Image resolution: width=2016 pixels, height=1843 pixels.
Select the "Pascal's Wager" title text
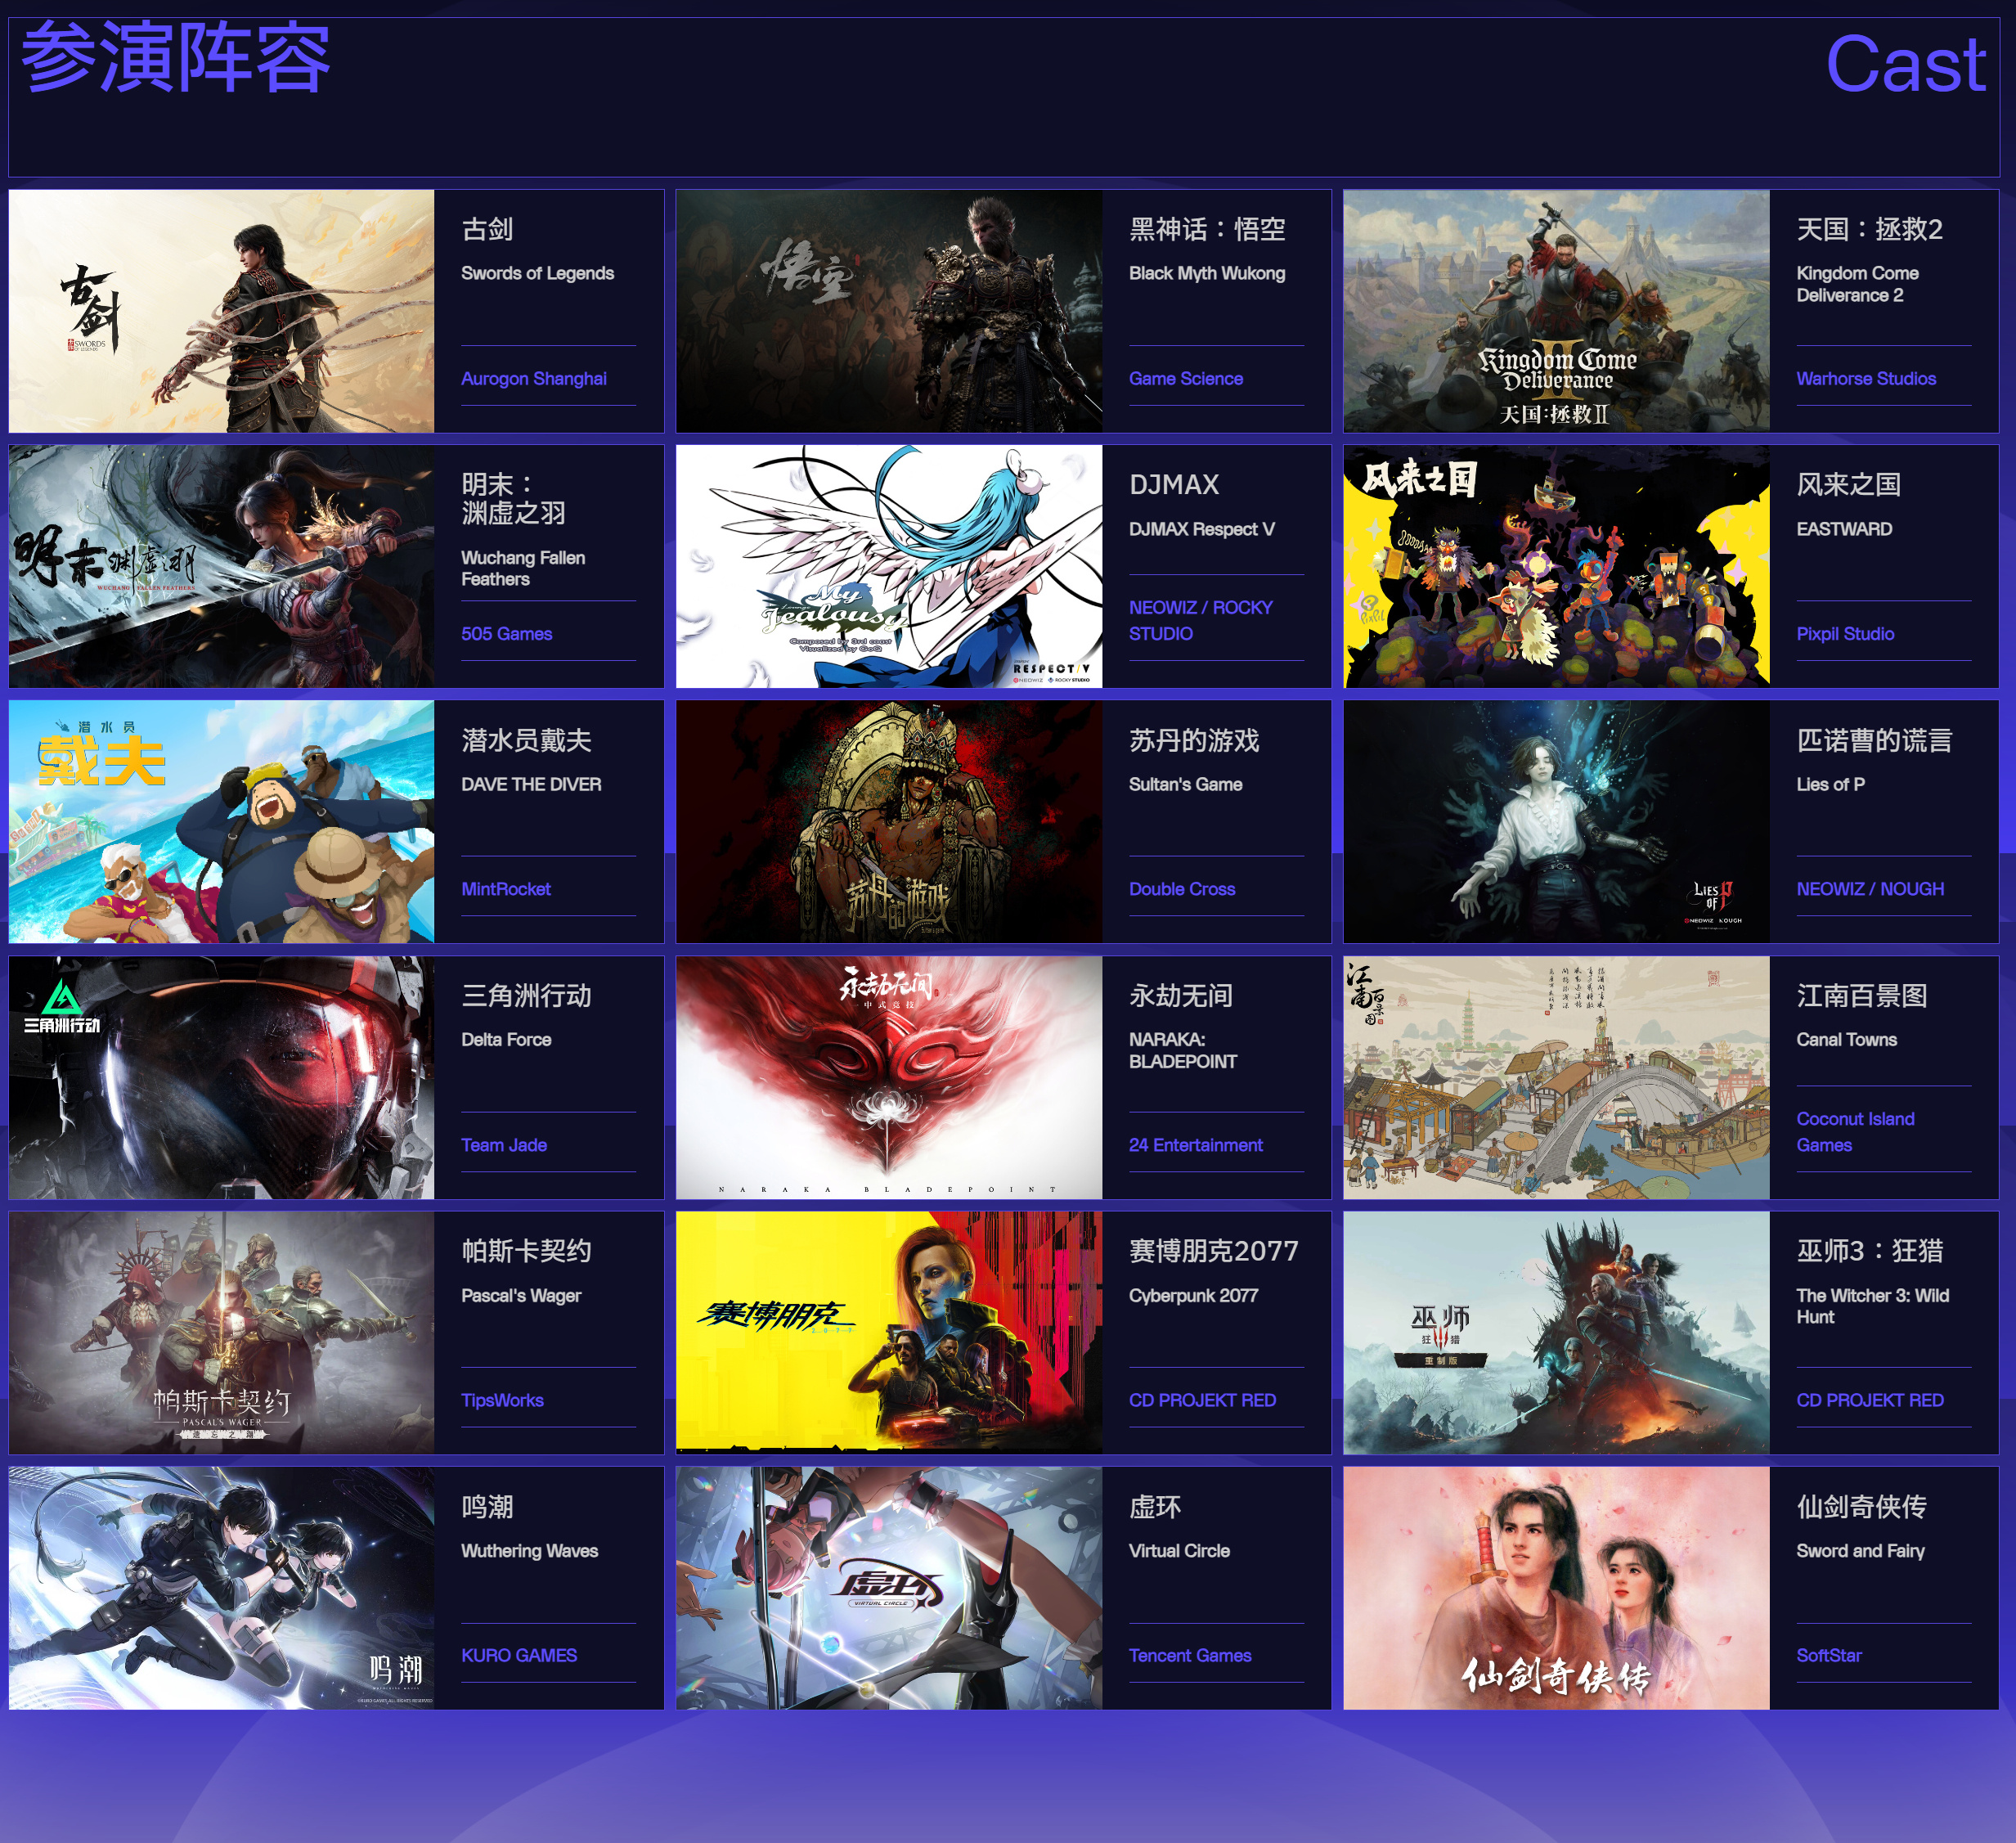(521, 1294)
